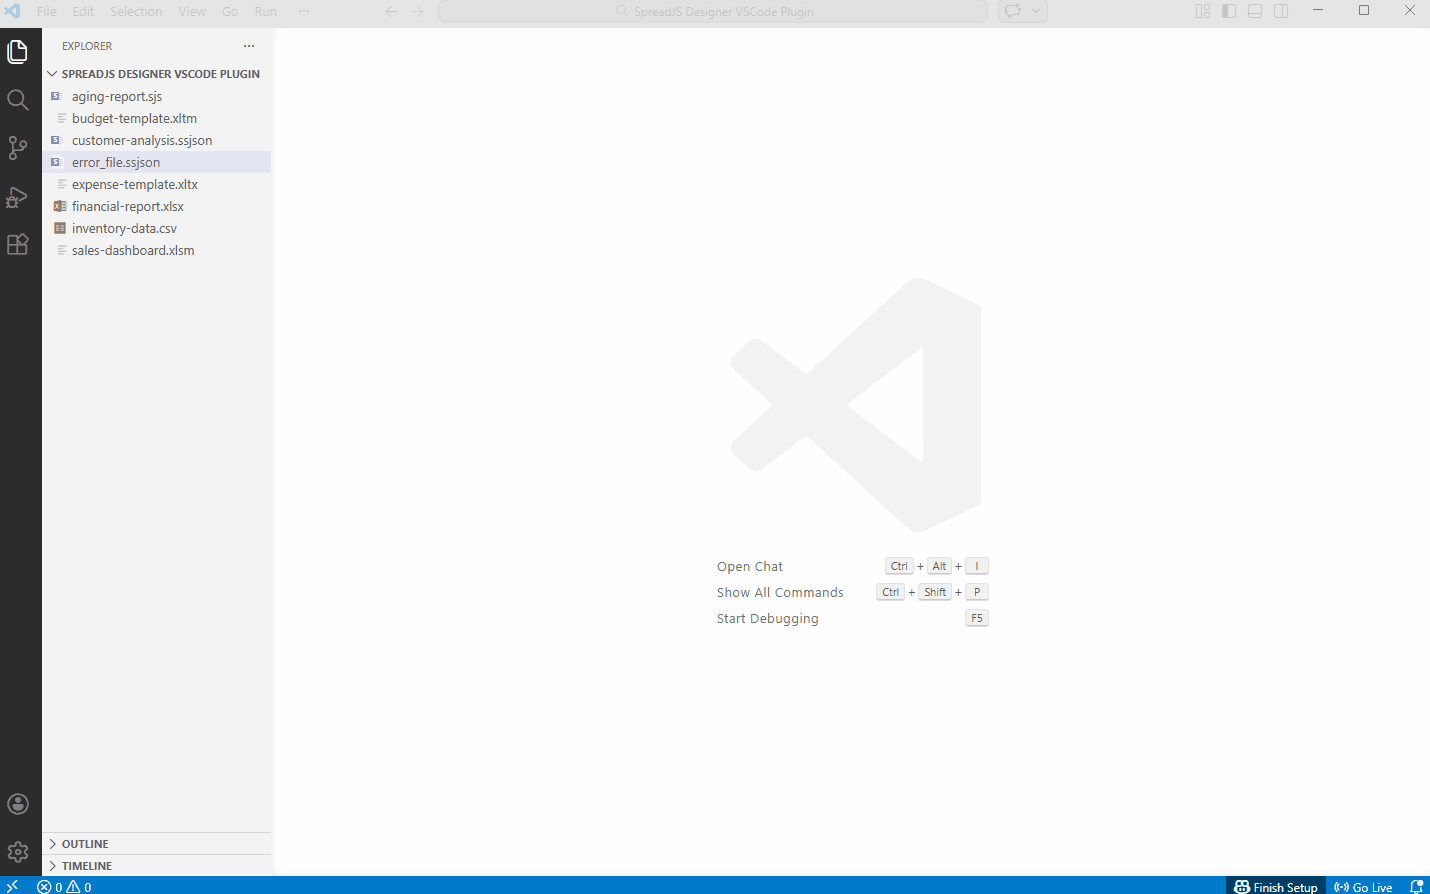Image resolution: width=1430 pixels, height=894 pixels.
Task: Toggle Secondary Side Bar visibility
Action: (x=1281, y=11)
